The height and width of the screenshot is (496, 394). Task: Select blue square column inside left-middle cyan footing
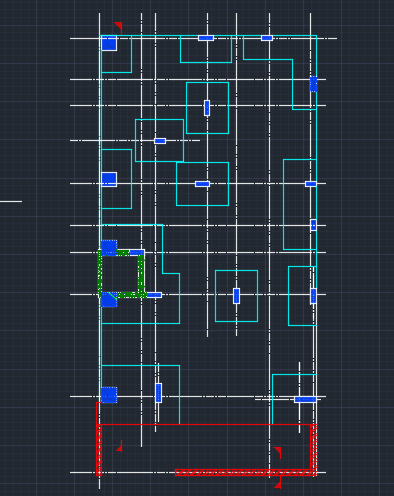coord(109,179)
